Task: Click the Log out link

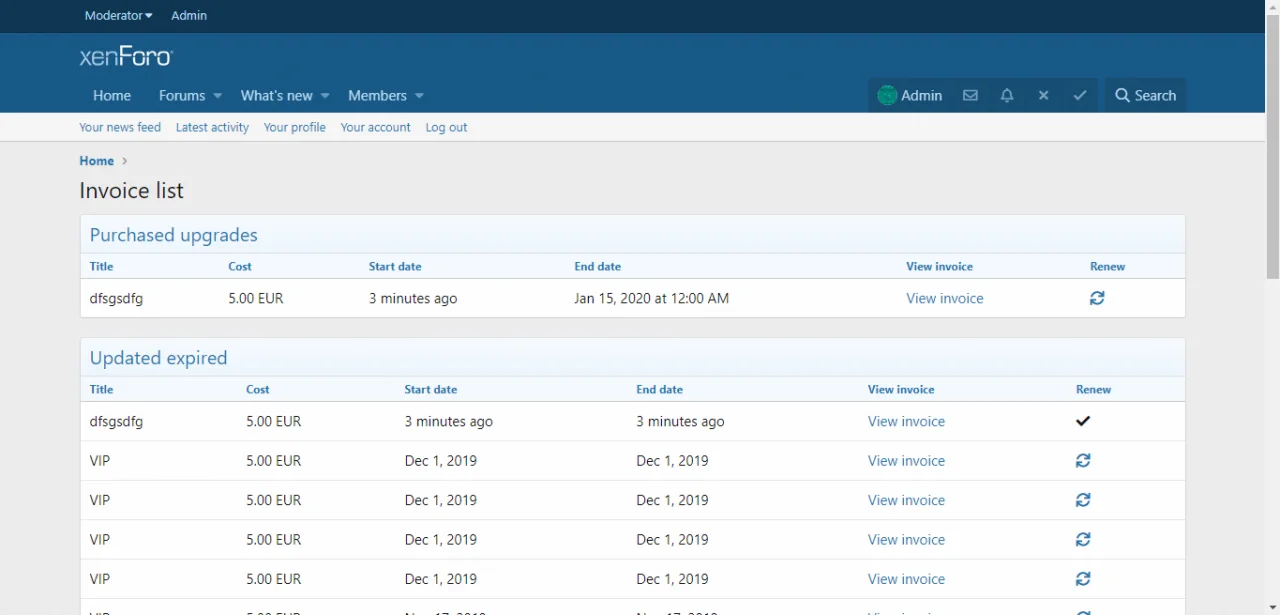Action: (446, 127)
